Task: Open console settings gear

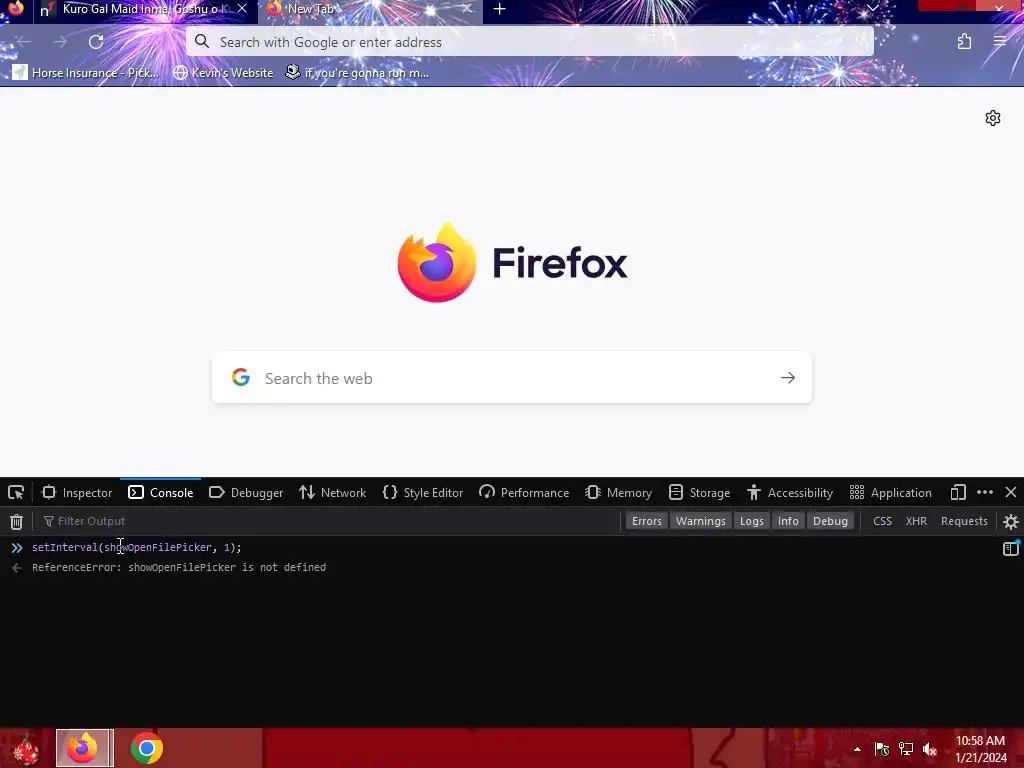Action: coord(1010,521)
